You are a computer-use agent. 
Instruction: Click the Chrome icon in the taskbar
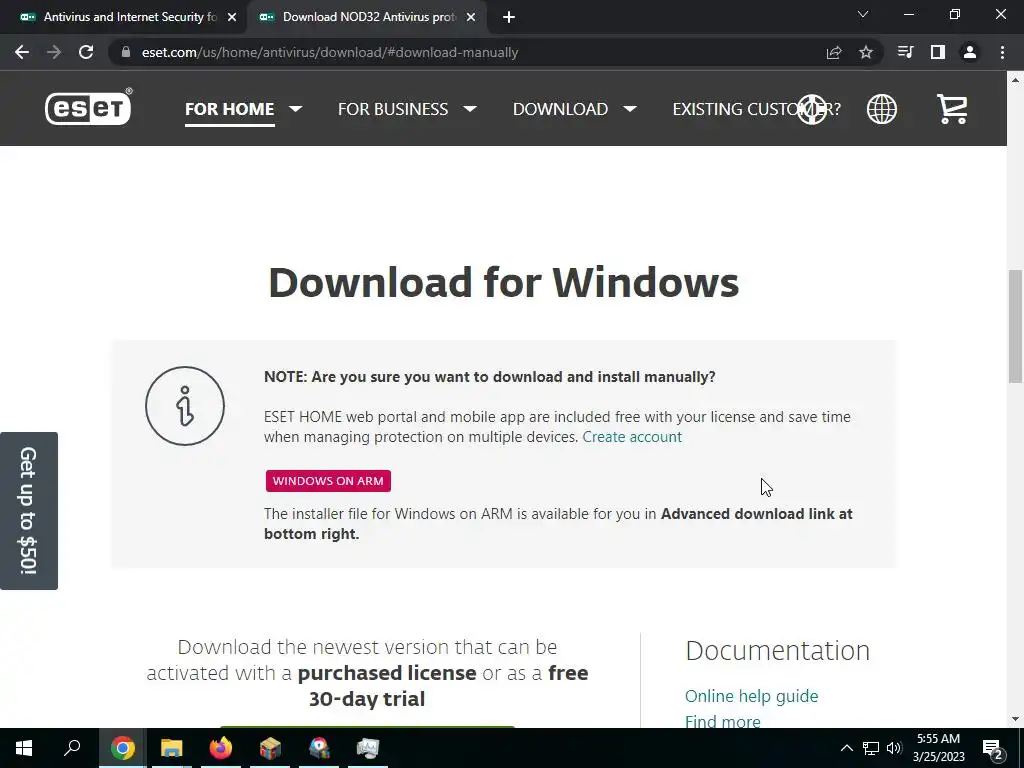click(x=123, y=748)
